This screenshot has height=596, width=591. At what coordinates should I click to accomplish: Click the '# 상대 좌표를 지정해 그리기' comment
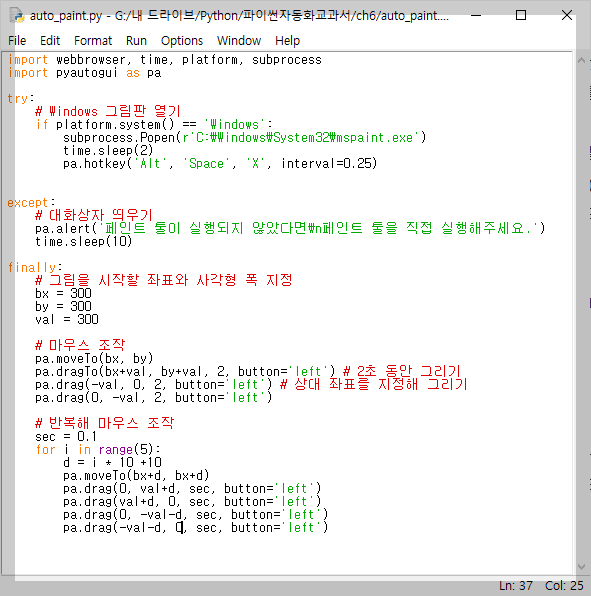click(x=373, y=384)
